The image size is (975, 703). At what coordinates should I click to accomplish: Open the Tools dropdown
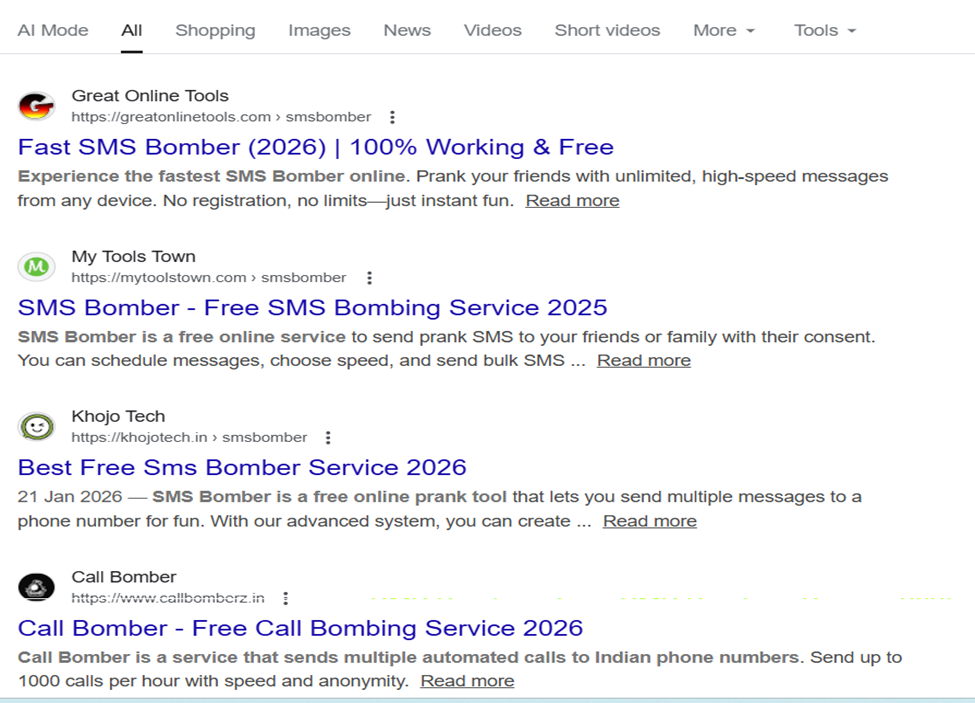click(x=824, y=30)
